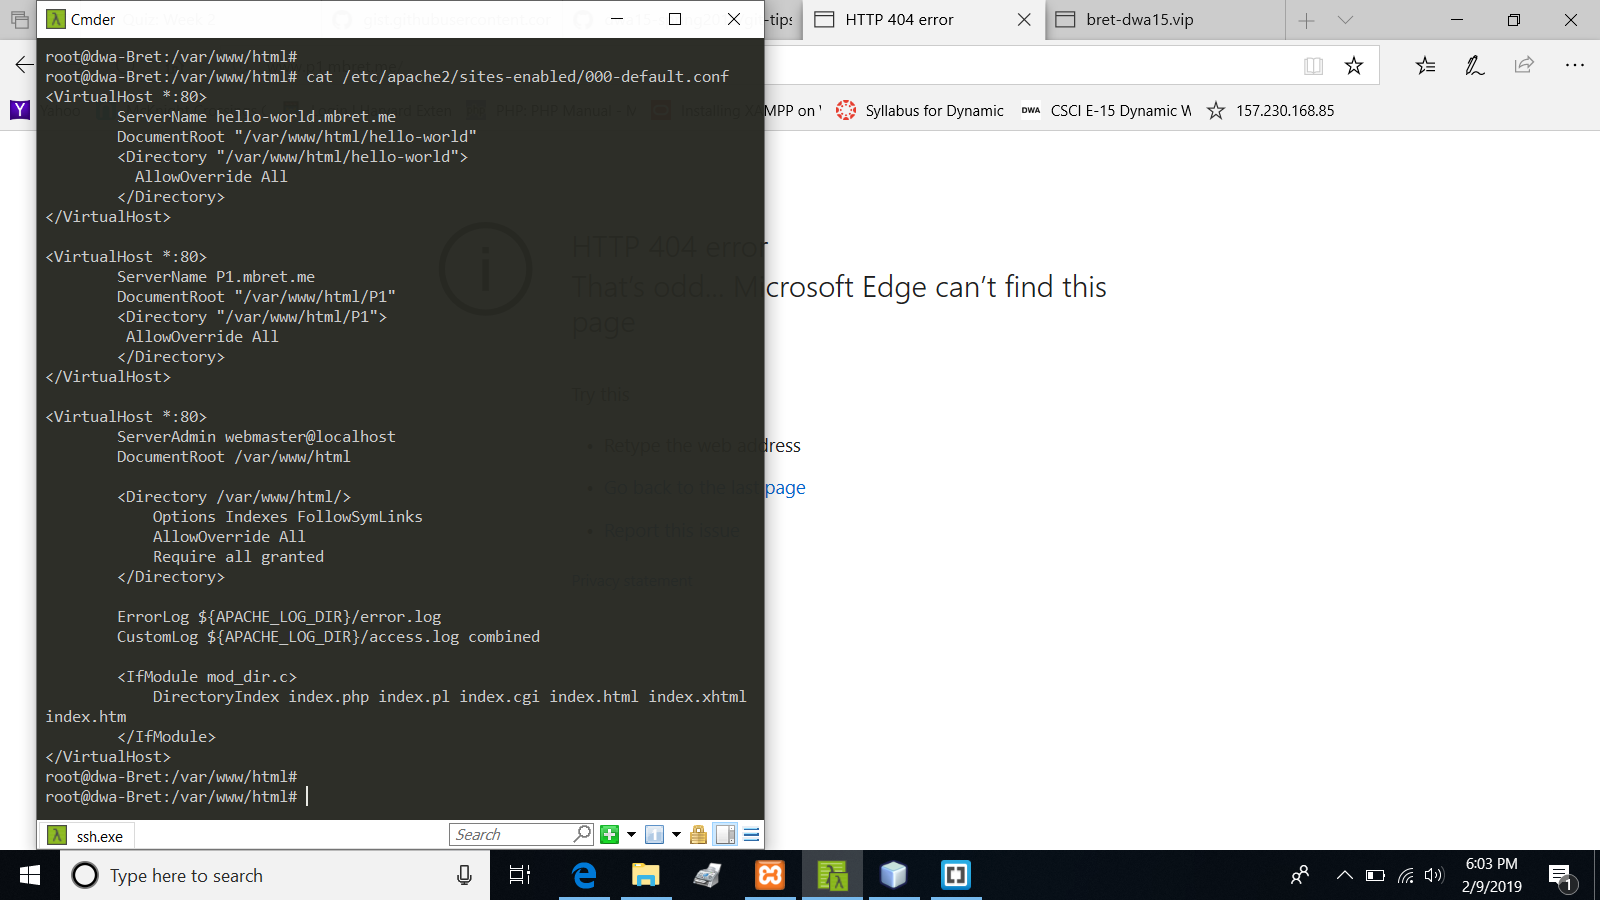Open the scanner app taskbar icon
Image resolution: width=1600 pixels, height=900 pixels.
coord(707,875)
